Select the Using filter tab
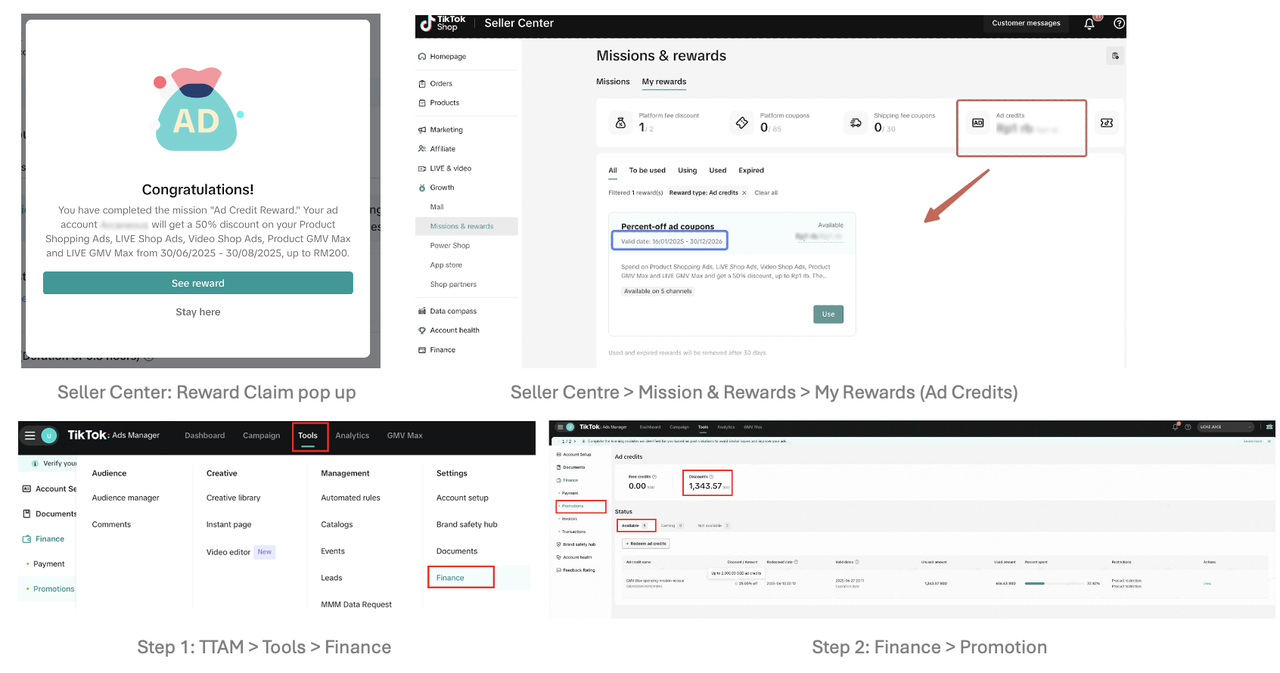 tap(687, 170)
